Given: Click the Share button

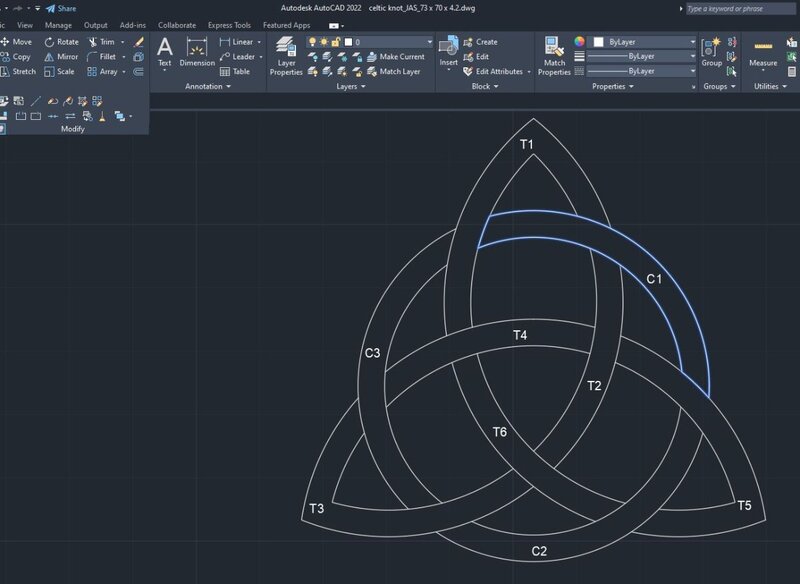Looking at the screenshot, I should point(61,8).
